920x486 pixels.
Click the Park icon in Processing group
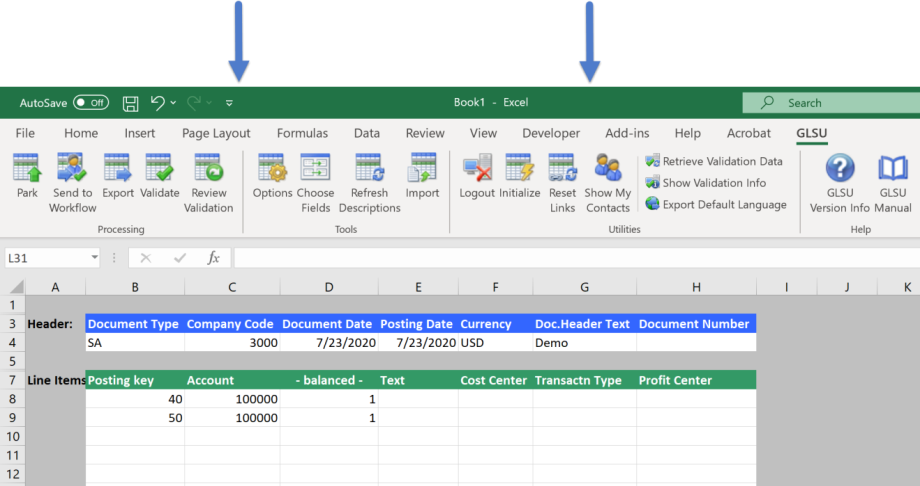pyautogui.click(x=27, y=176)
